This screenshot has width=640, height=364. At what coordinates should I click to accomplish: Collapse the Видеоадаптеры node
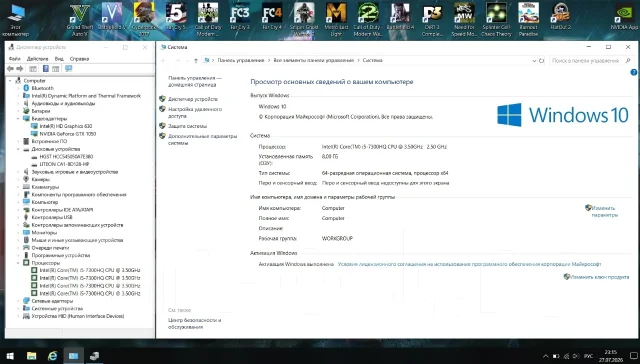[18, 119]
